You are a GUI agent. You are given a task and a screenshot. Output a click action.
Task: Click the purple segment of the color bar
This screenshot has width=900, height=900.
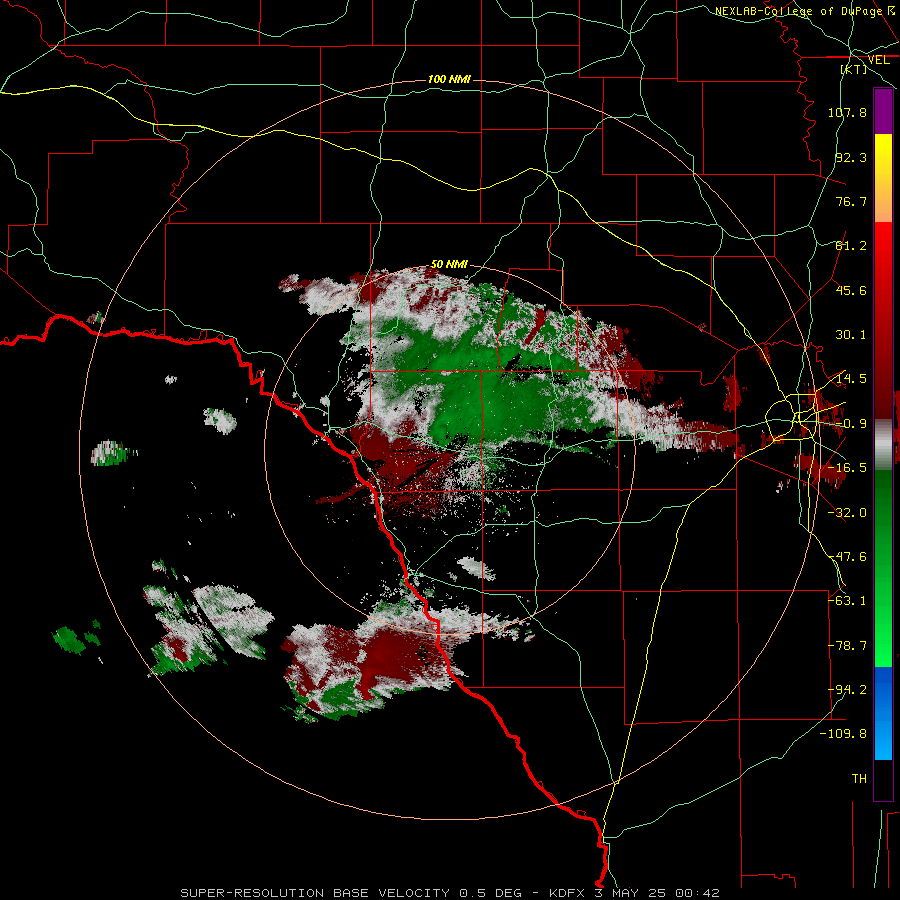click(883, 111)
